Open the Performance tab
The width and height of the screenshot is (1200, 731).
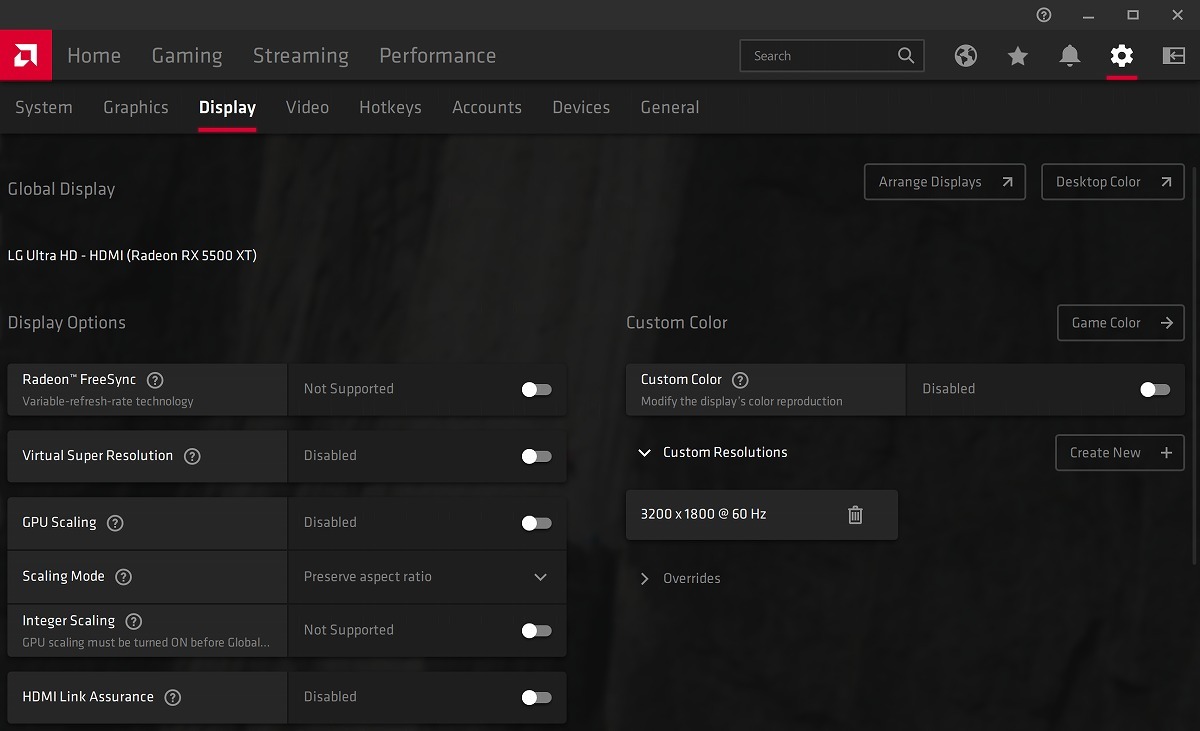pyautogui.click(x=438, y=56)
